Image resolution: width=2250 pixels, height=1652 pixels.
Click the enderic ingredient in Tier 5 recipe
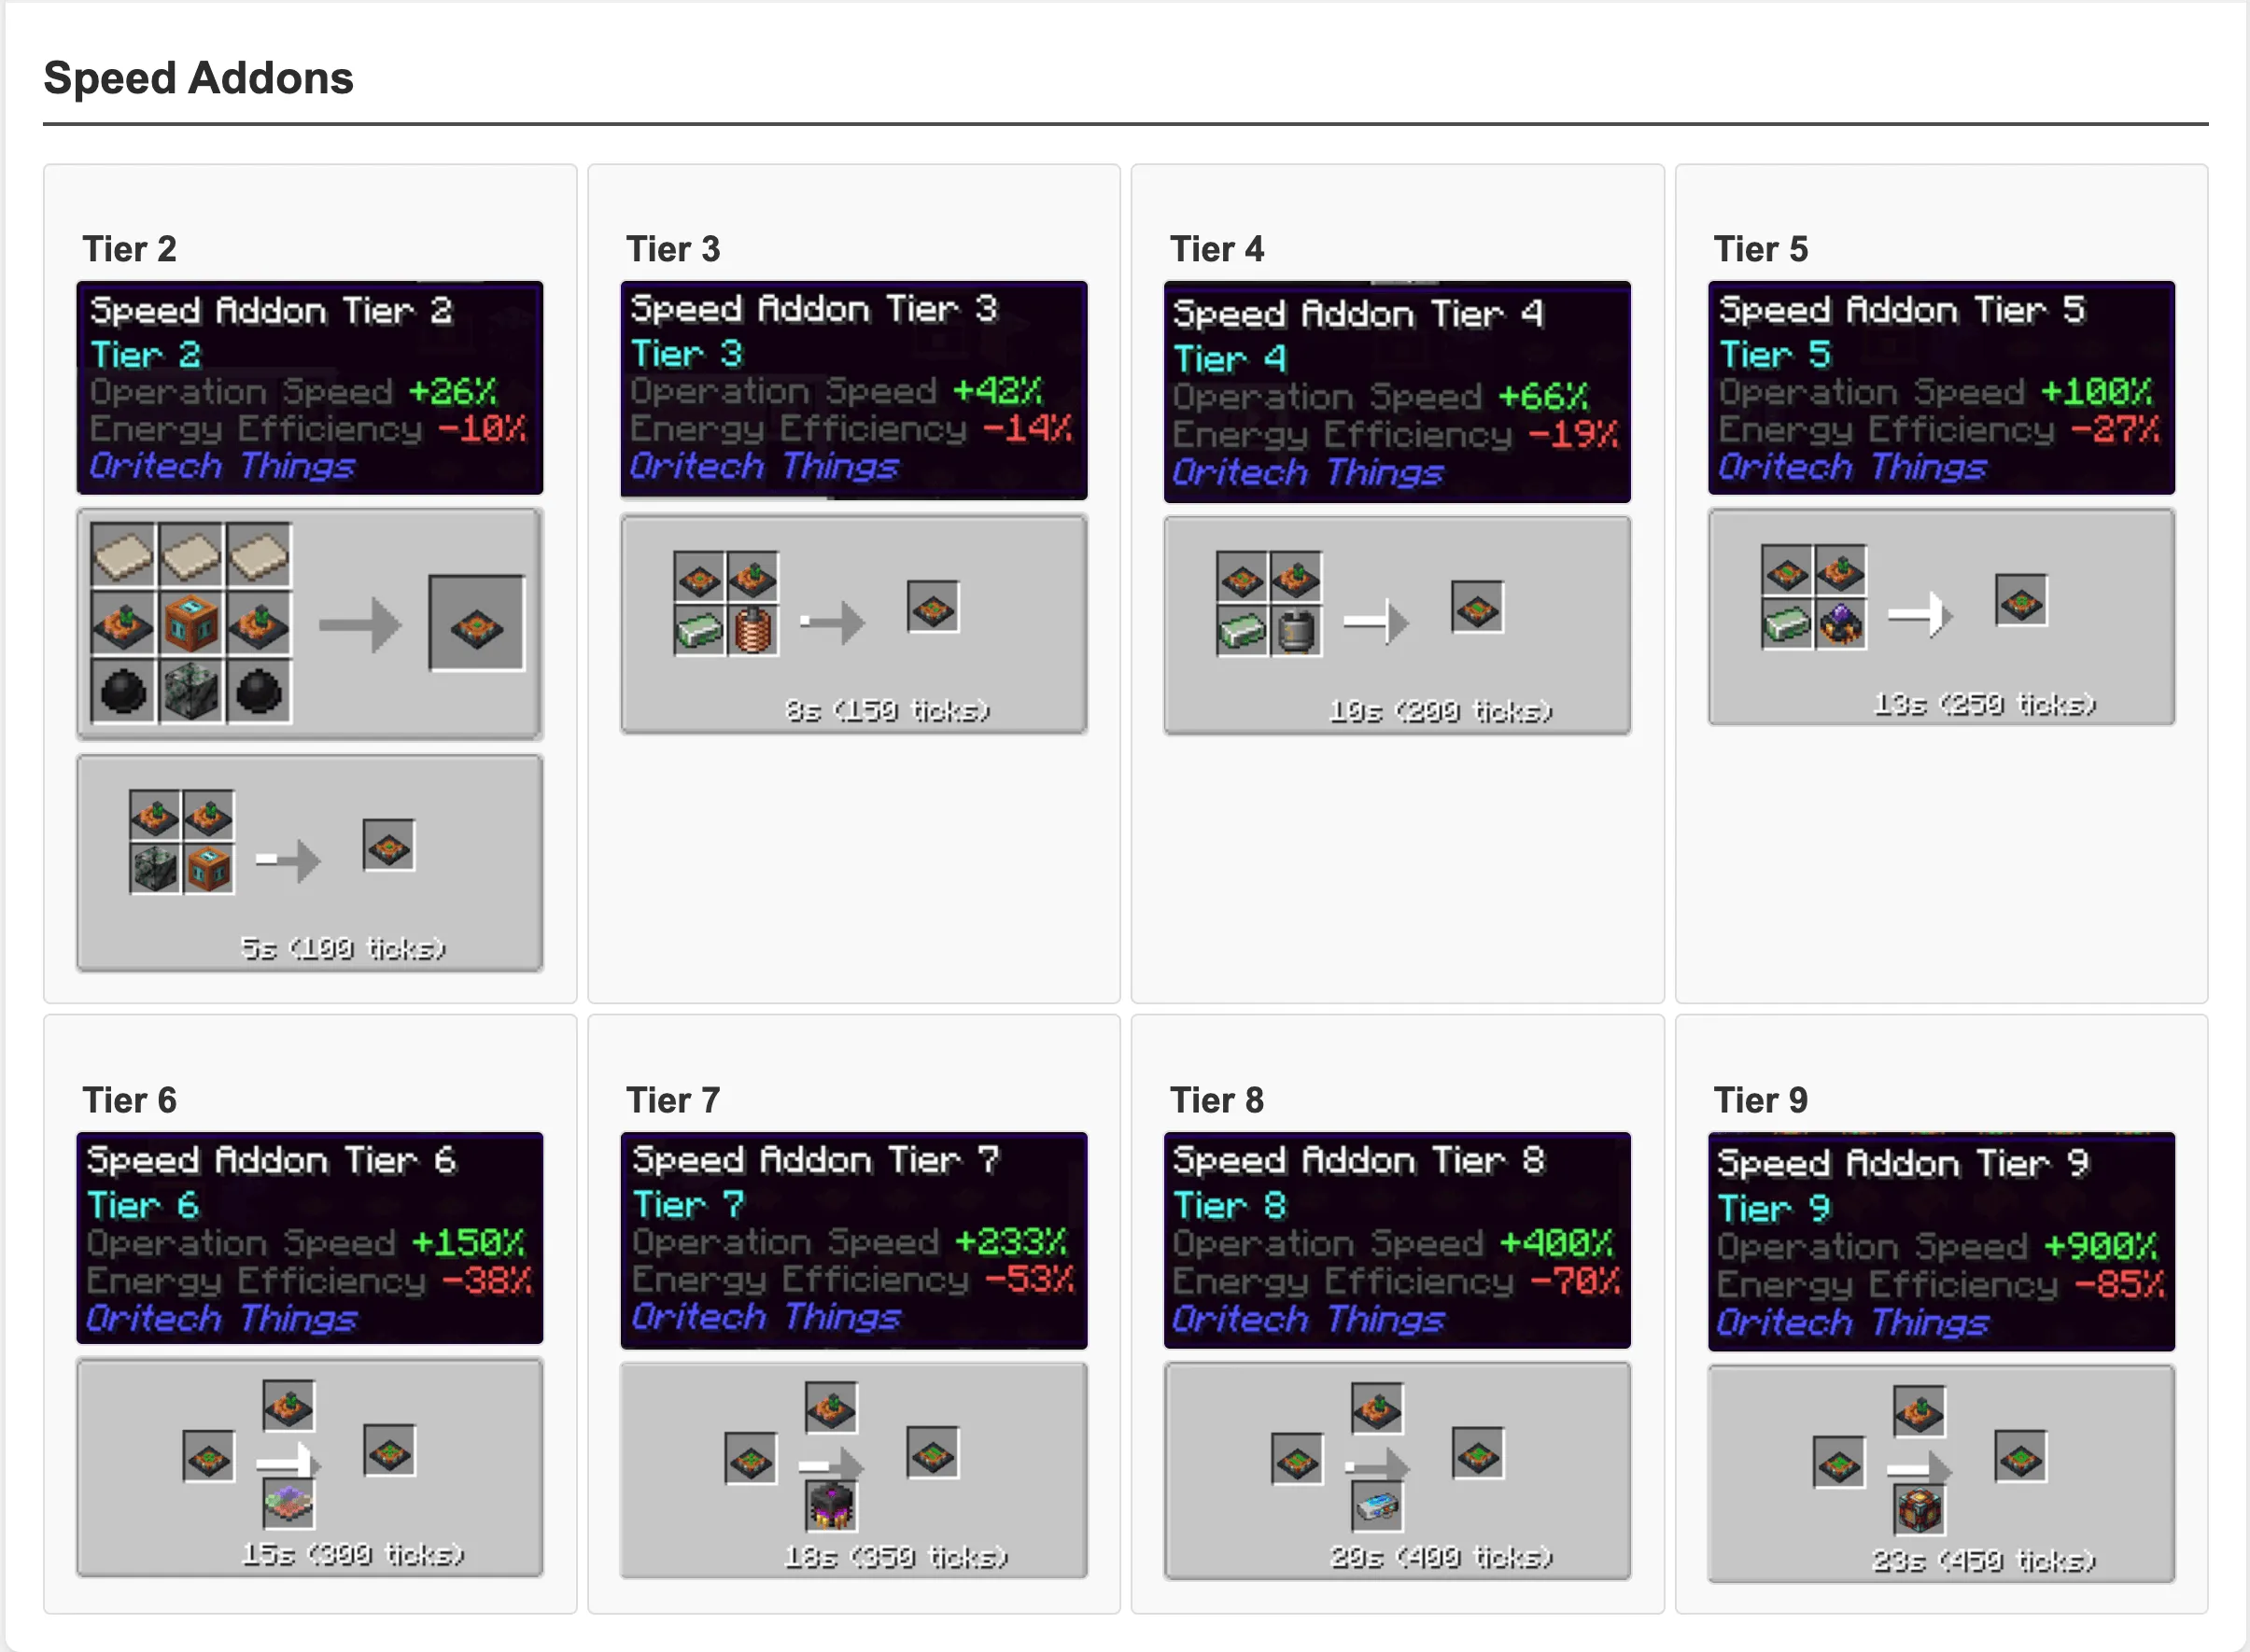[1840, 626]
